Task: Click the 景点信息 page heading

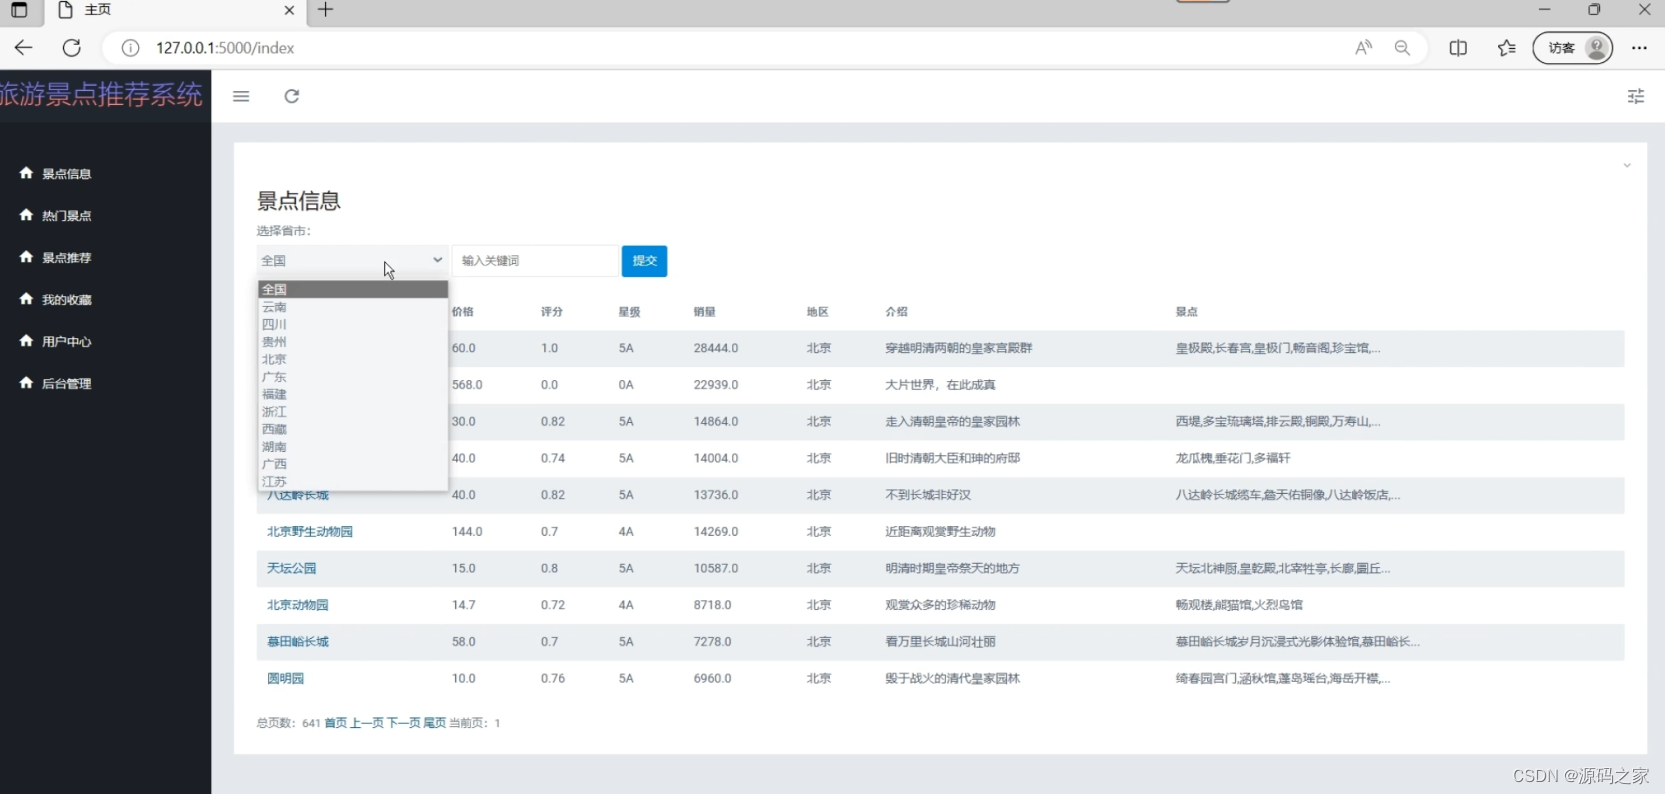Action: tap(299, 201)
